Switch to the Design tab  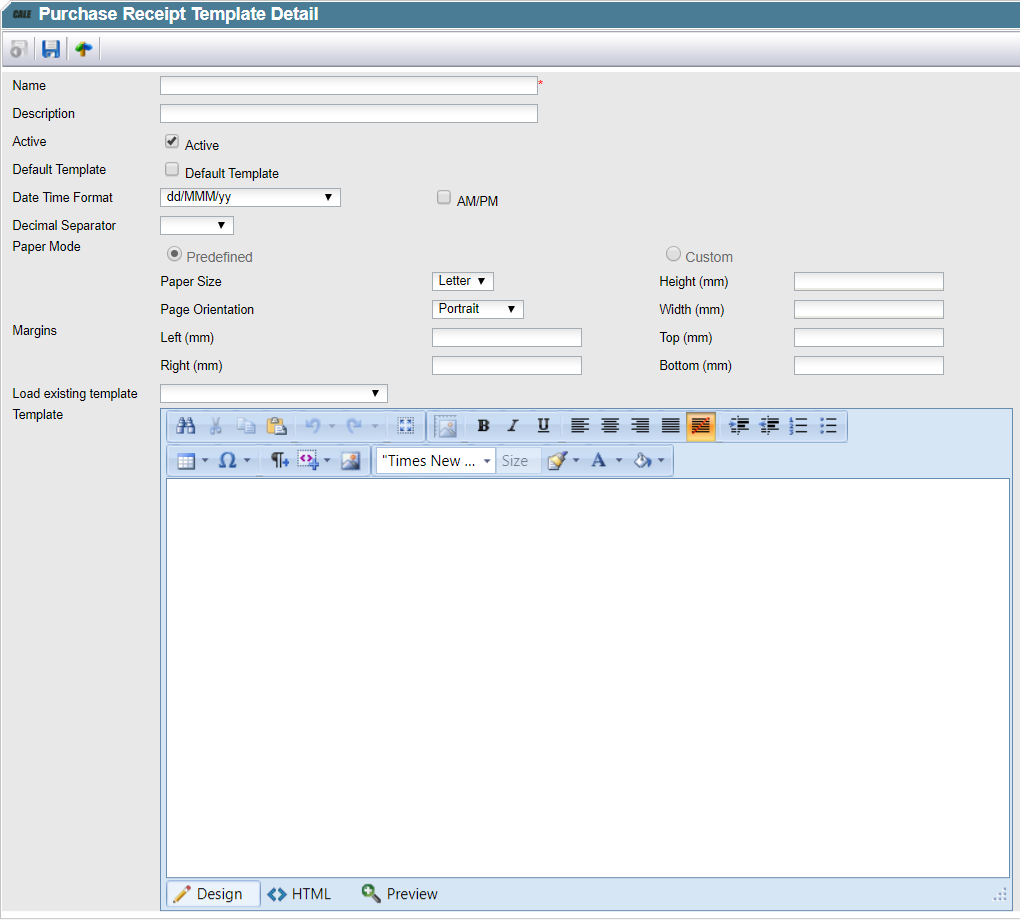point(213,894)
